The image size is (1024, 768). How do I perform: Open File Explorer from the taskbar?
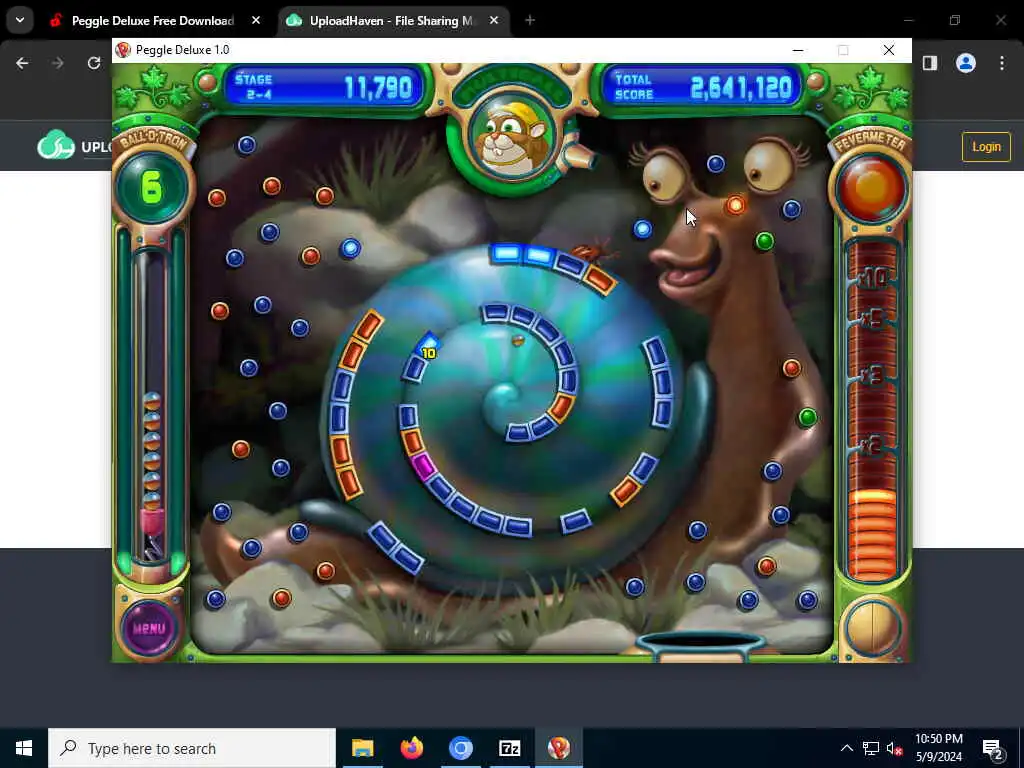coord(362,748)
